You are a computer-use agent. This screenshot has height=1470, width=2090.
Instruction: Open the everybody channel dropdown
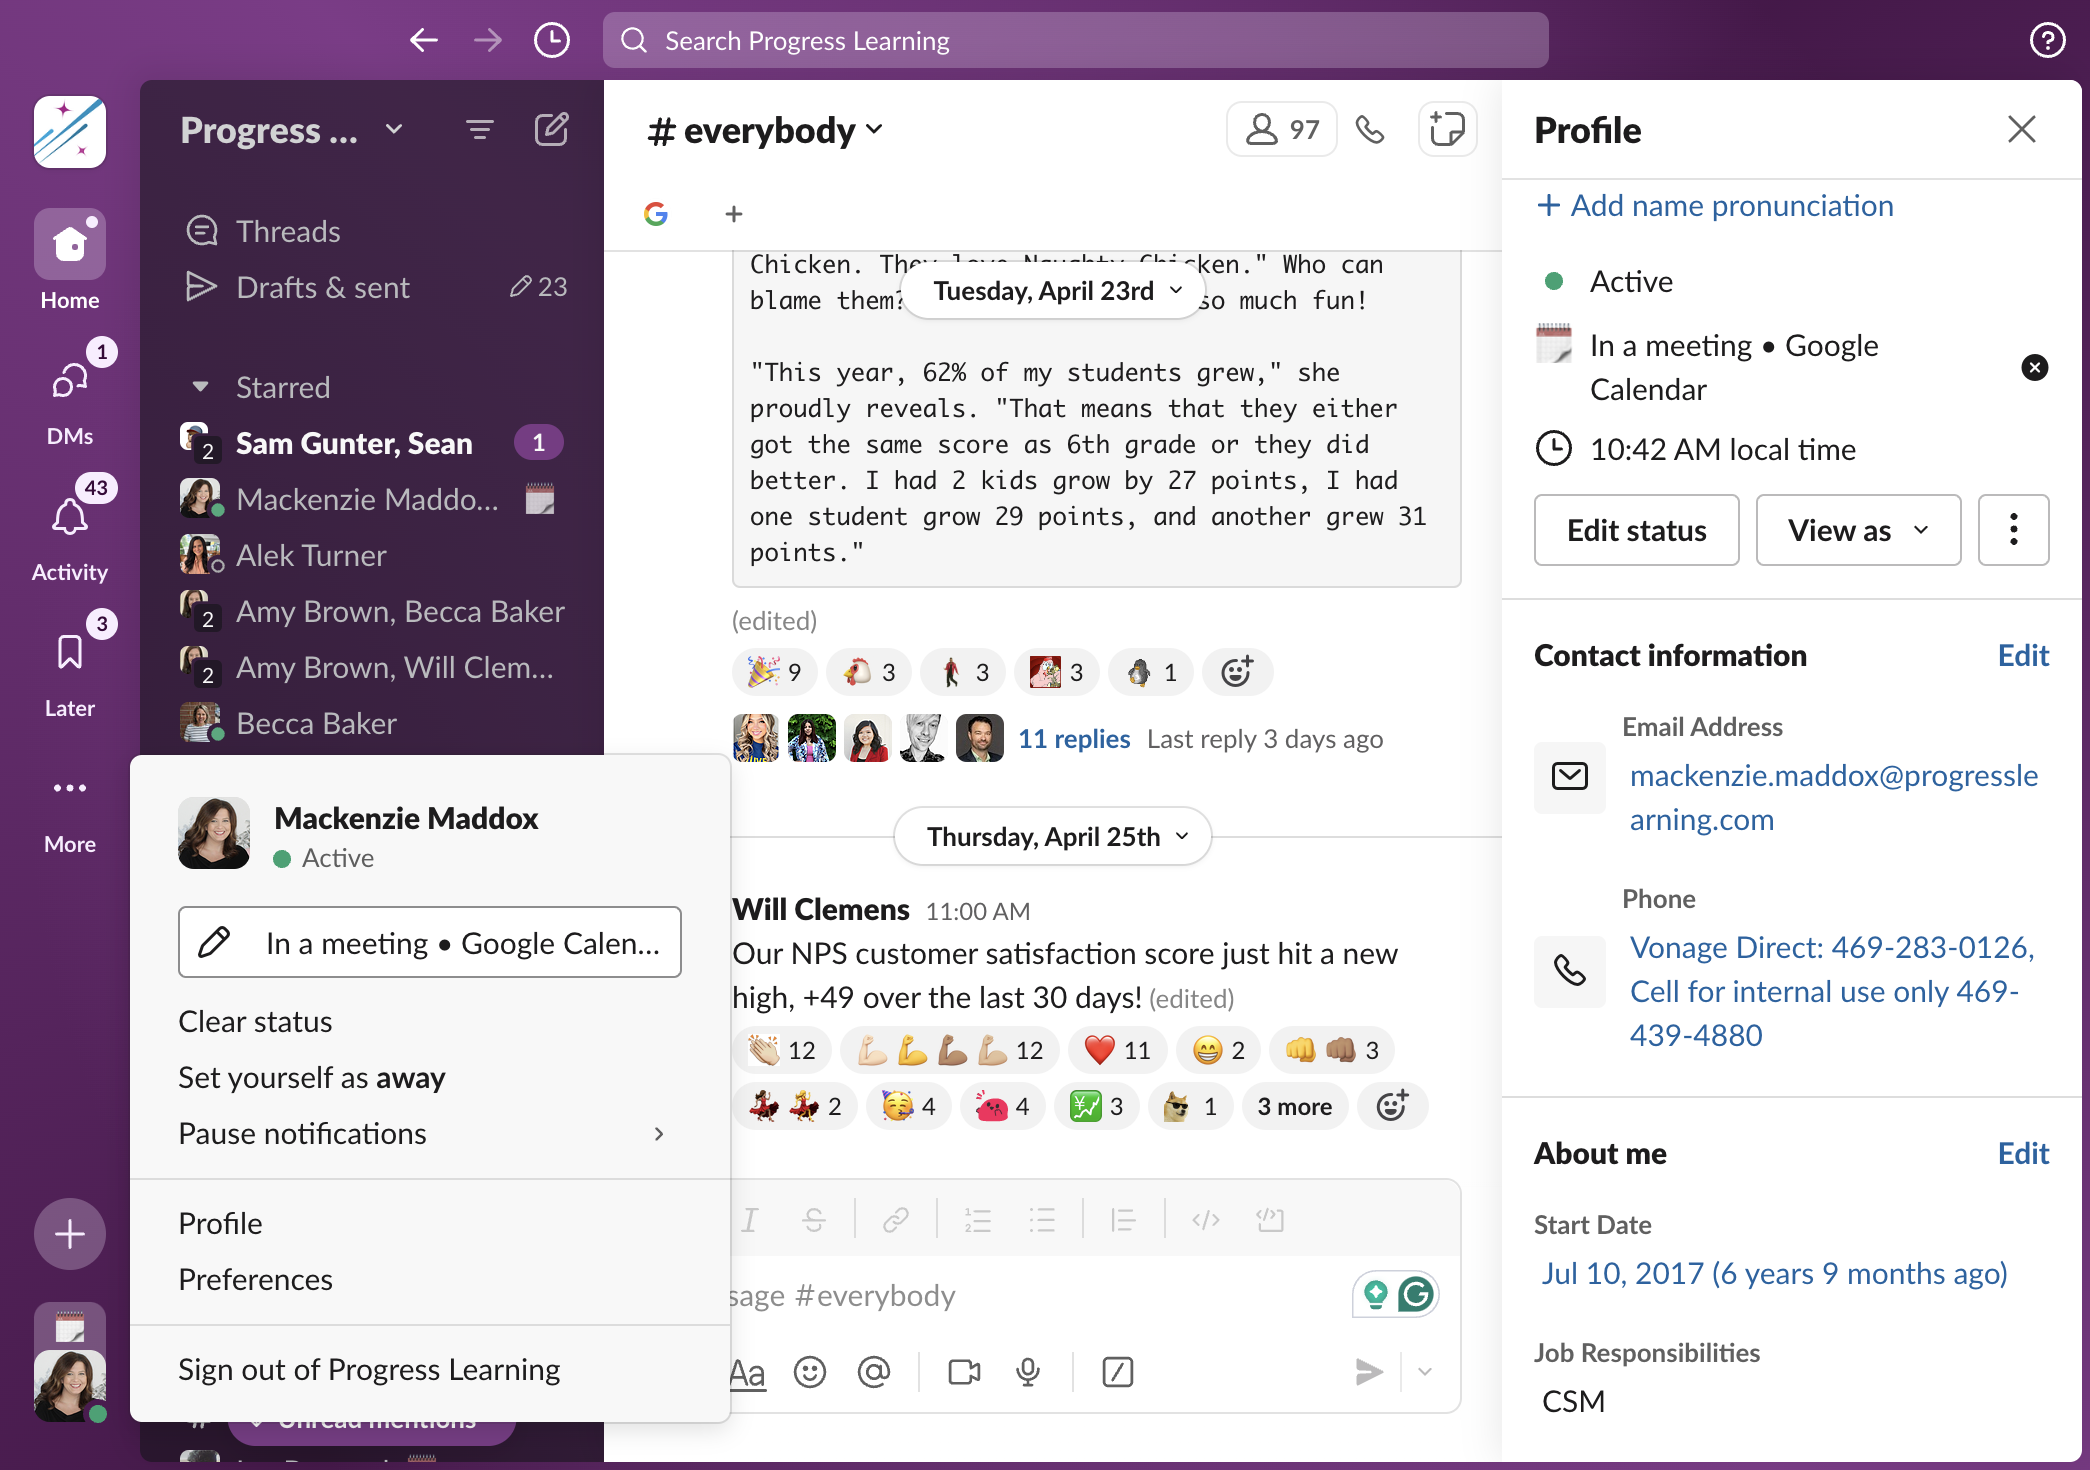click(x=766, y=130)
